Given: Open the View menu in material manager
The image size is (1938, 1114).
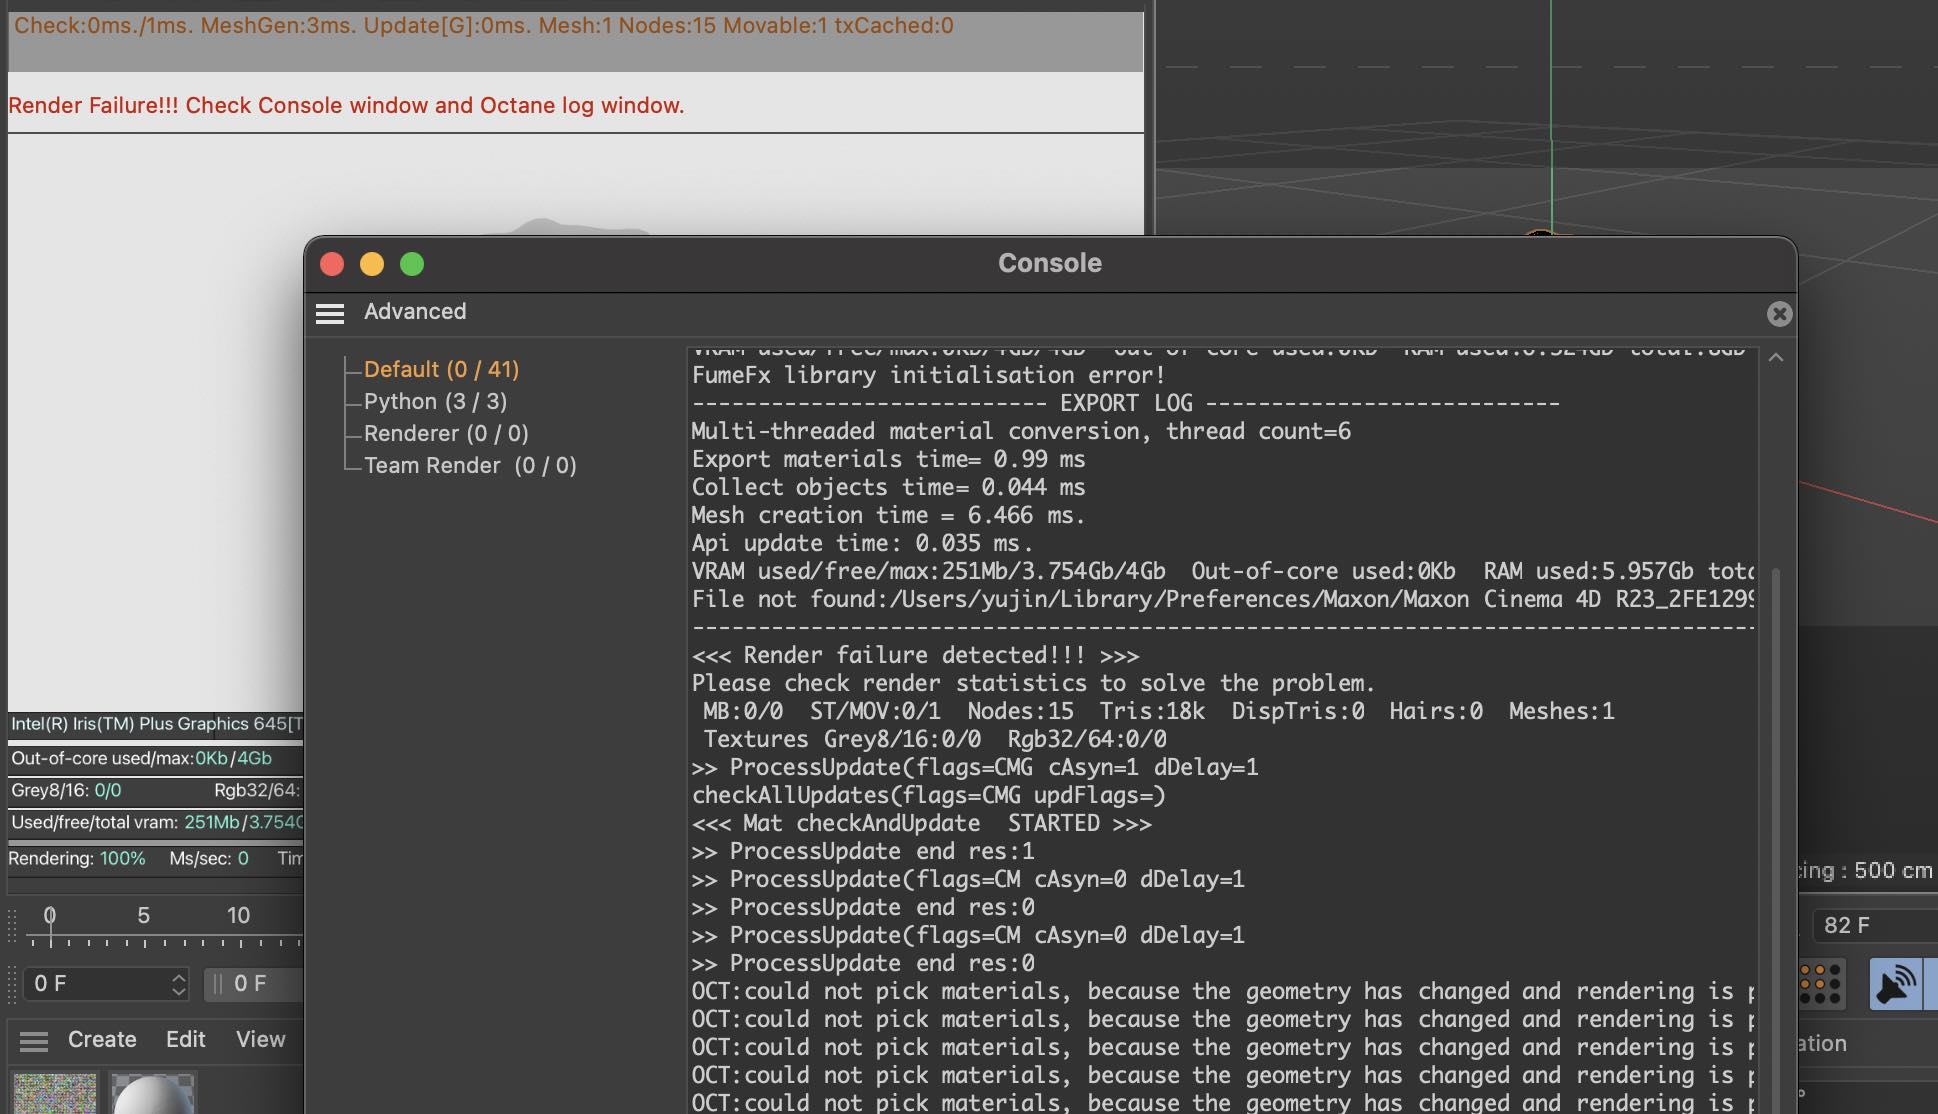Looking at the screenshot, I should click(261, 1039).
